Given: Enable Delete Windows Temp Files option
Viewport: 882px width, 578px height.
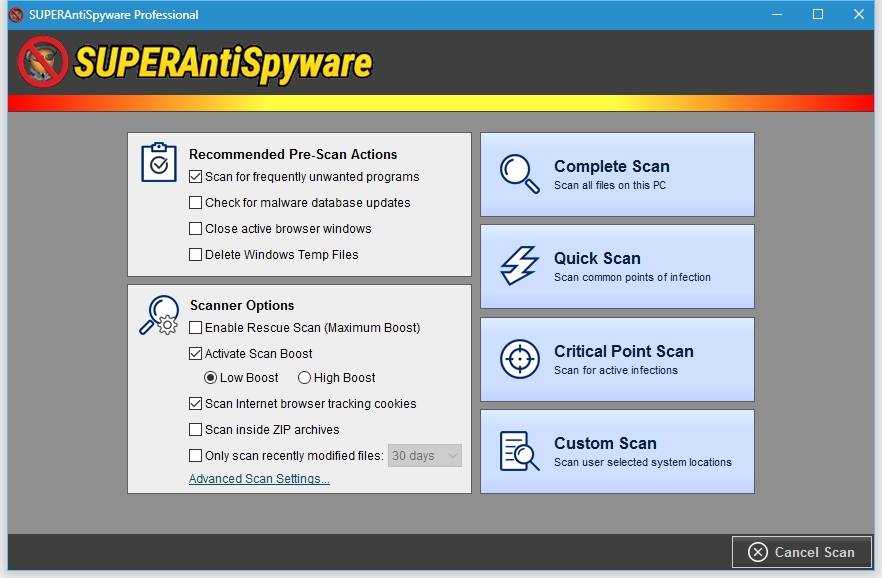Looking at the screenshot, I should pos(196,255).
